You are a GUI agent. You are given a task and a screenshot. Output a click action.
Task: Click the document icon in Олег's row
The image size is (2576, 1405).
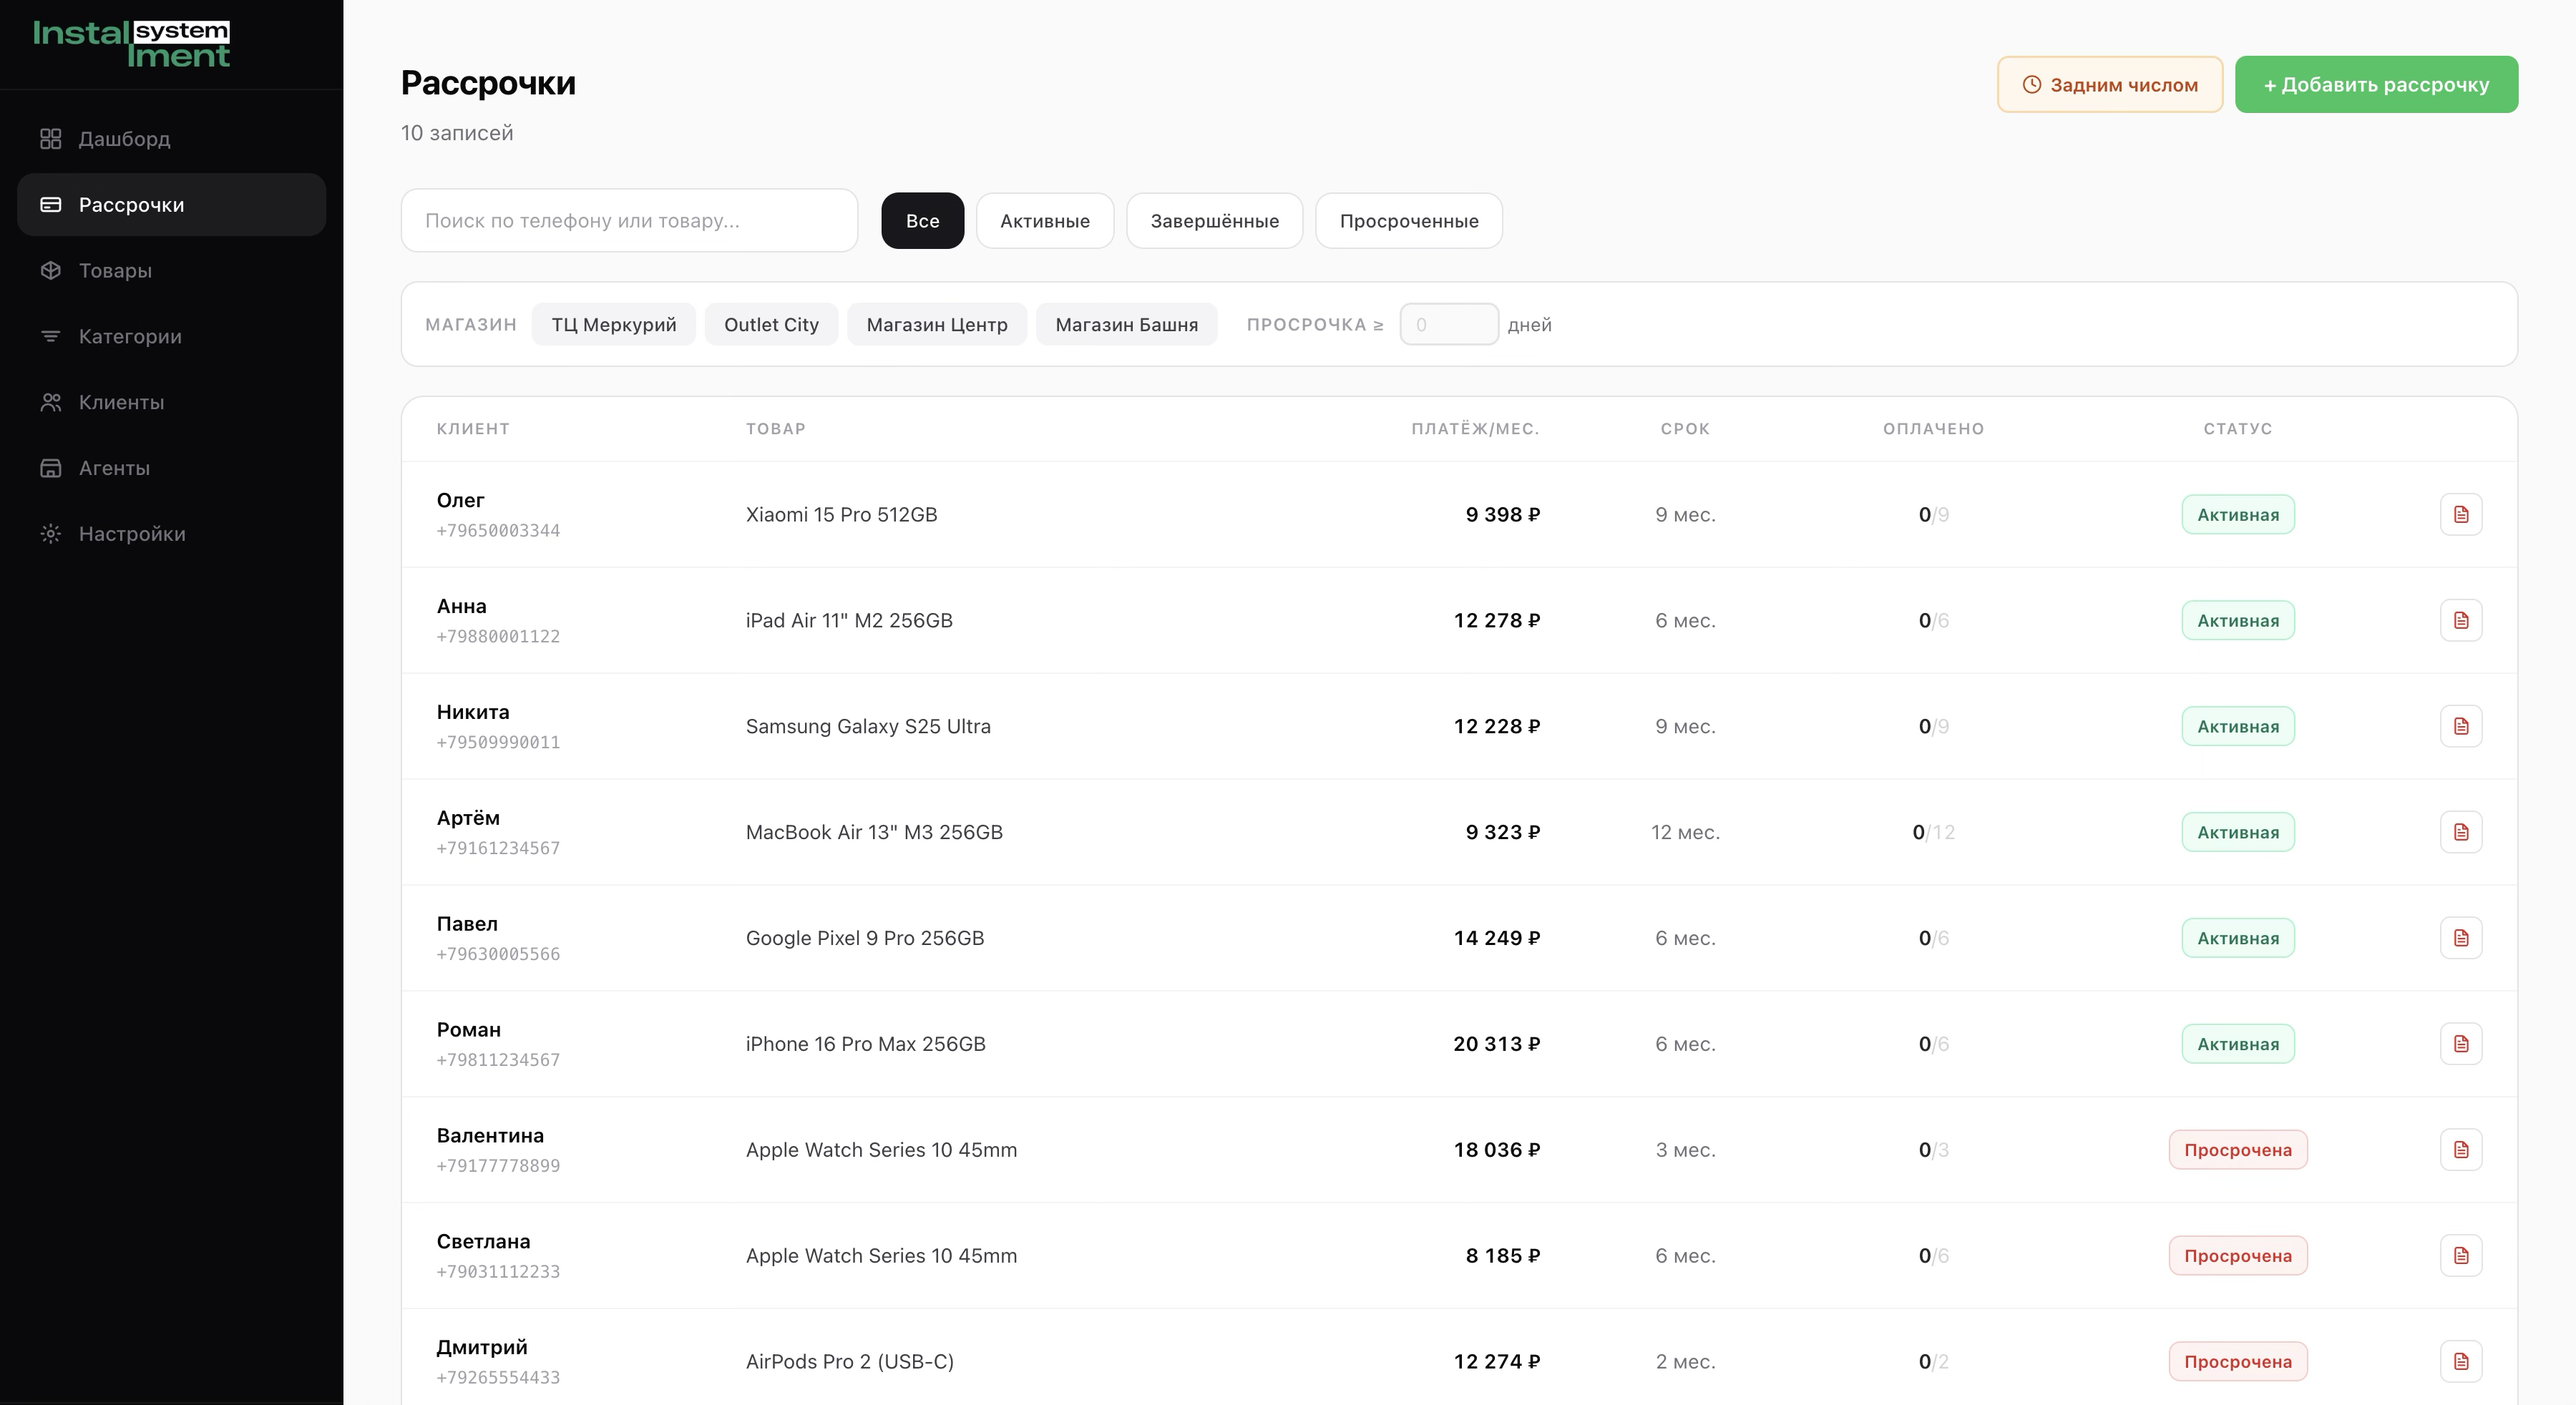(2461, 514)
